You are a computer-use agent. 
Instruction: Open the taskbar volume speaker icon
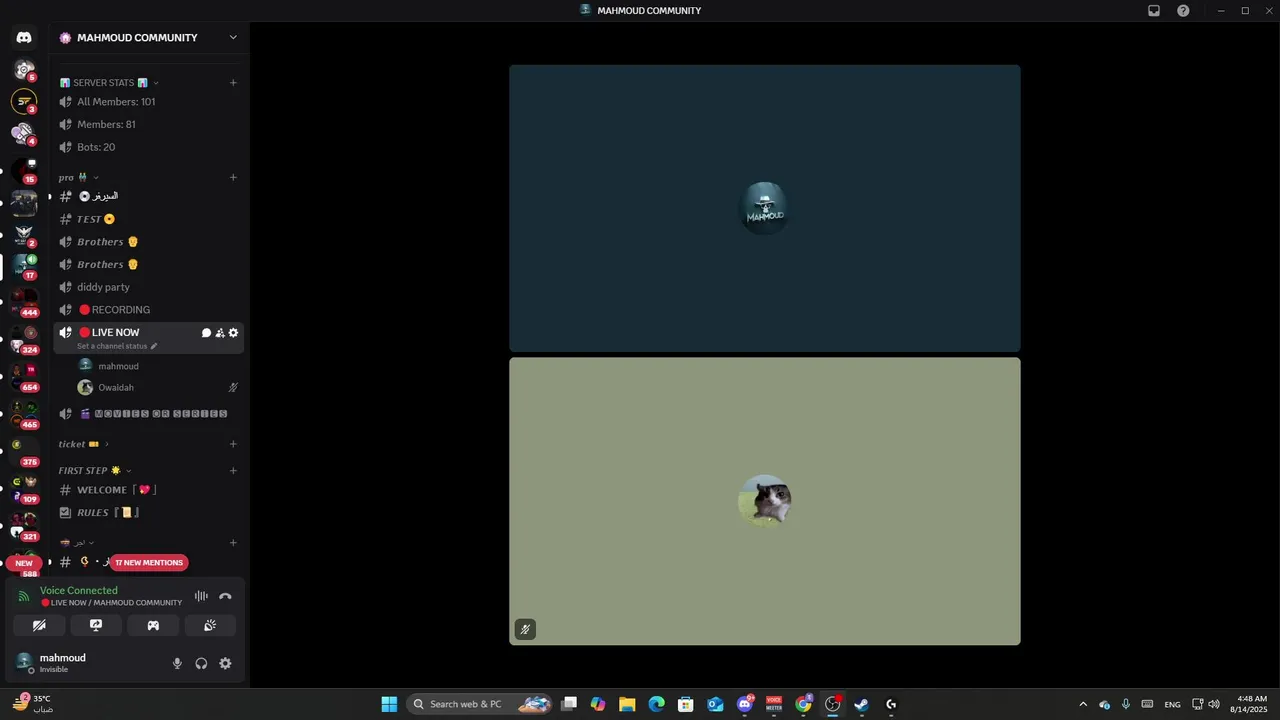1214,704
